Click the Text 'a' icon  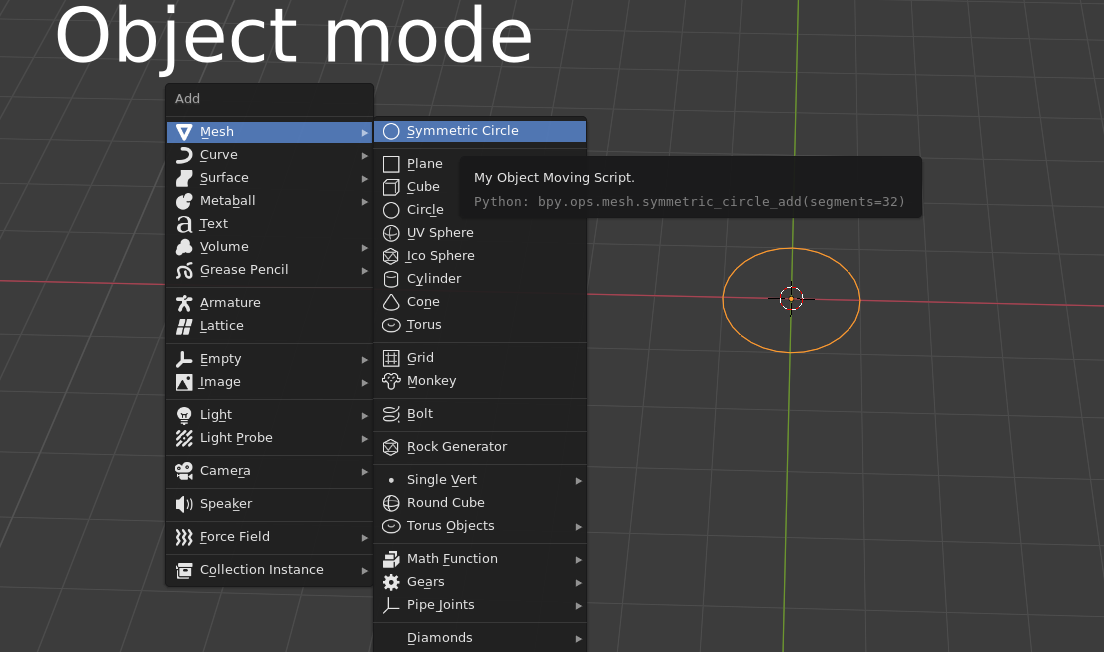pyautogui.click(x=184, y=224)
